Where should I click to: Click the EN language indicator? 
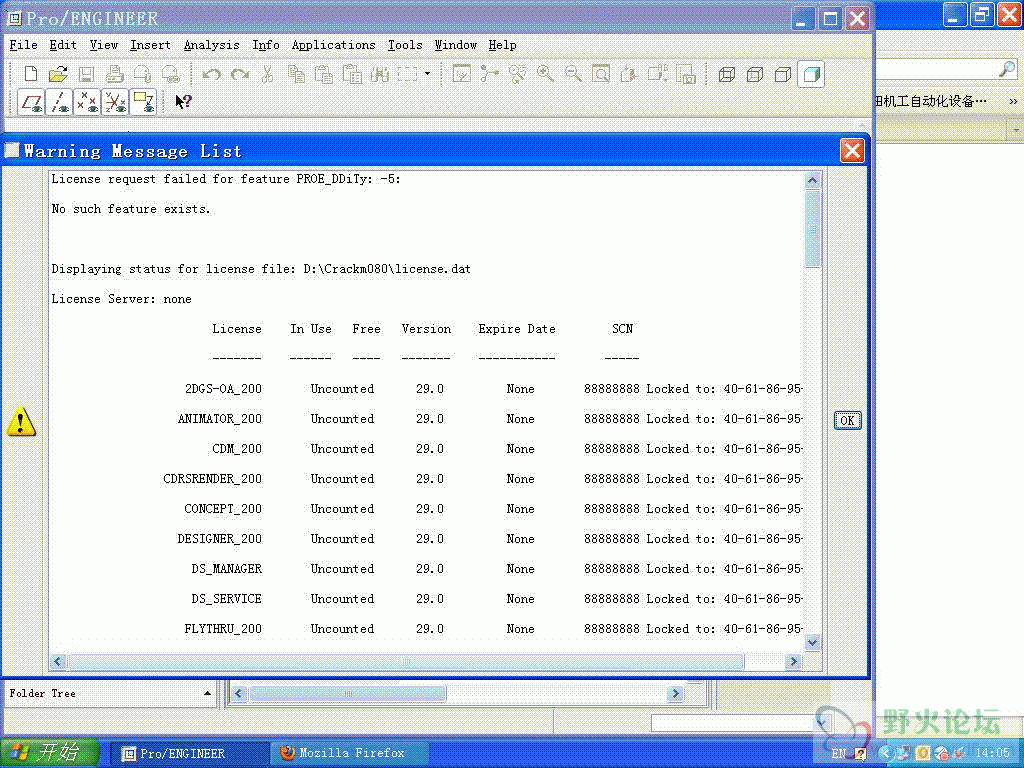[x=839, y=753]
